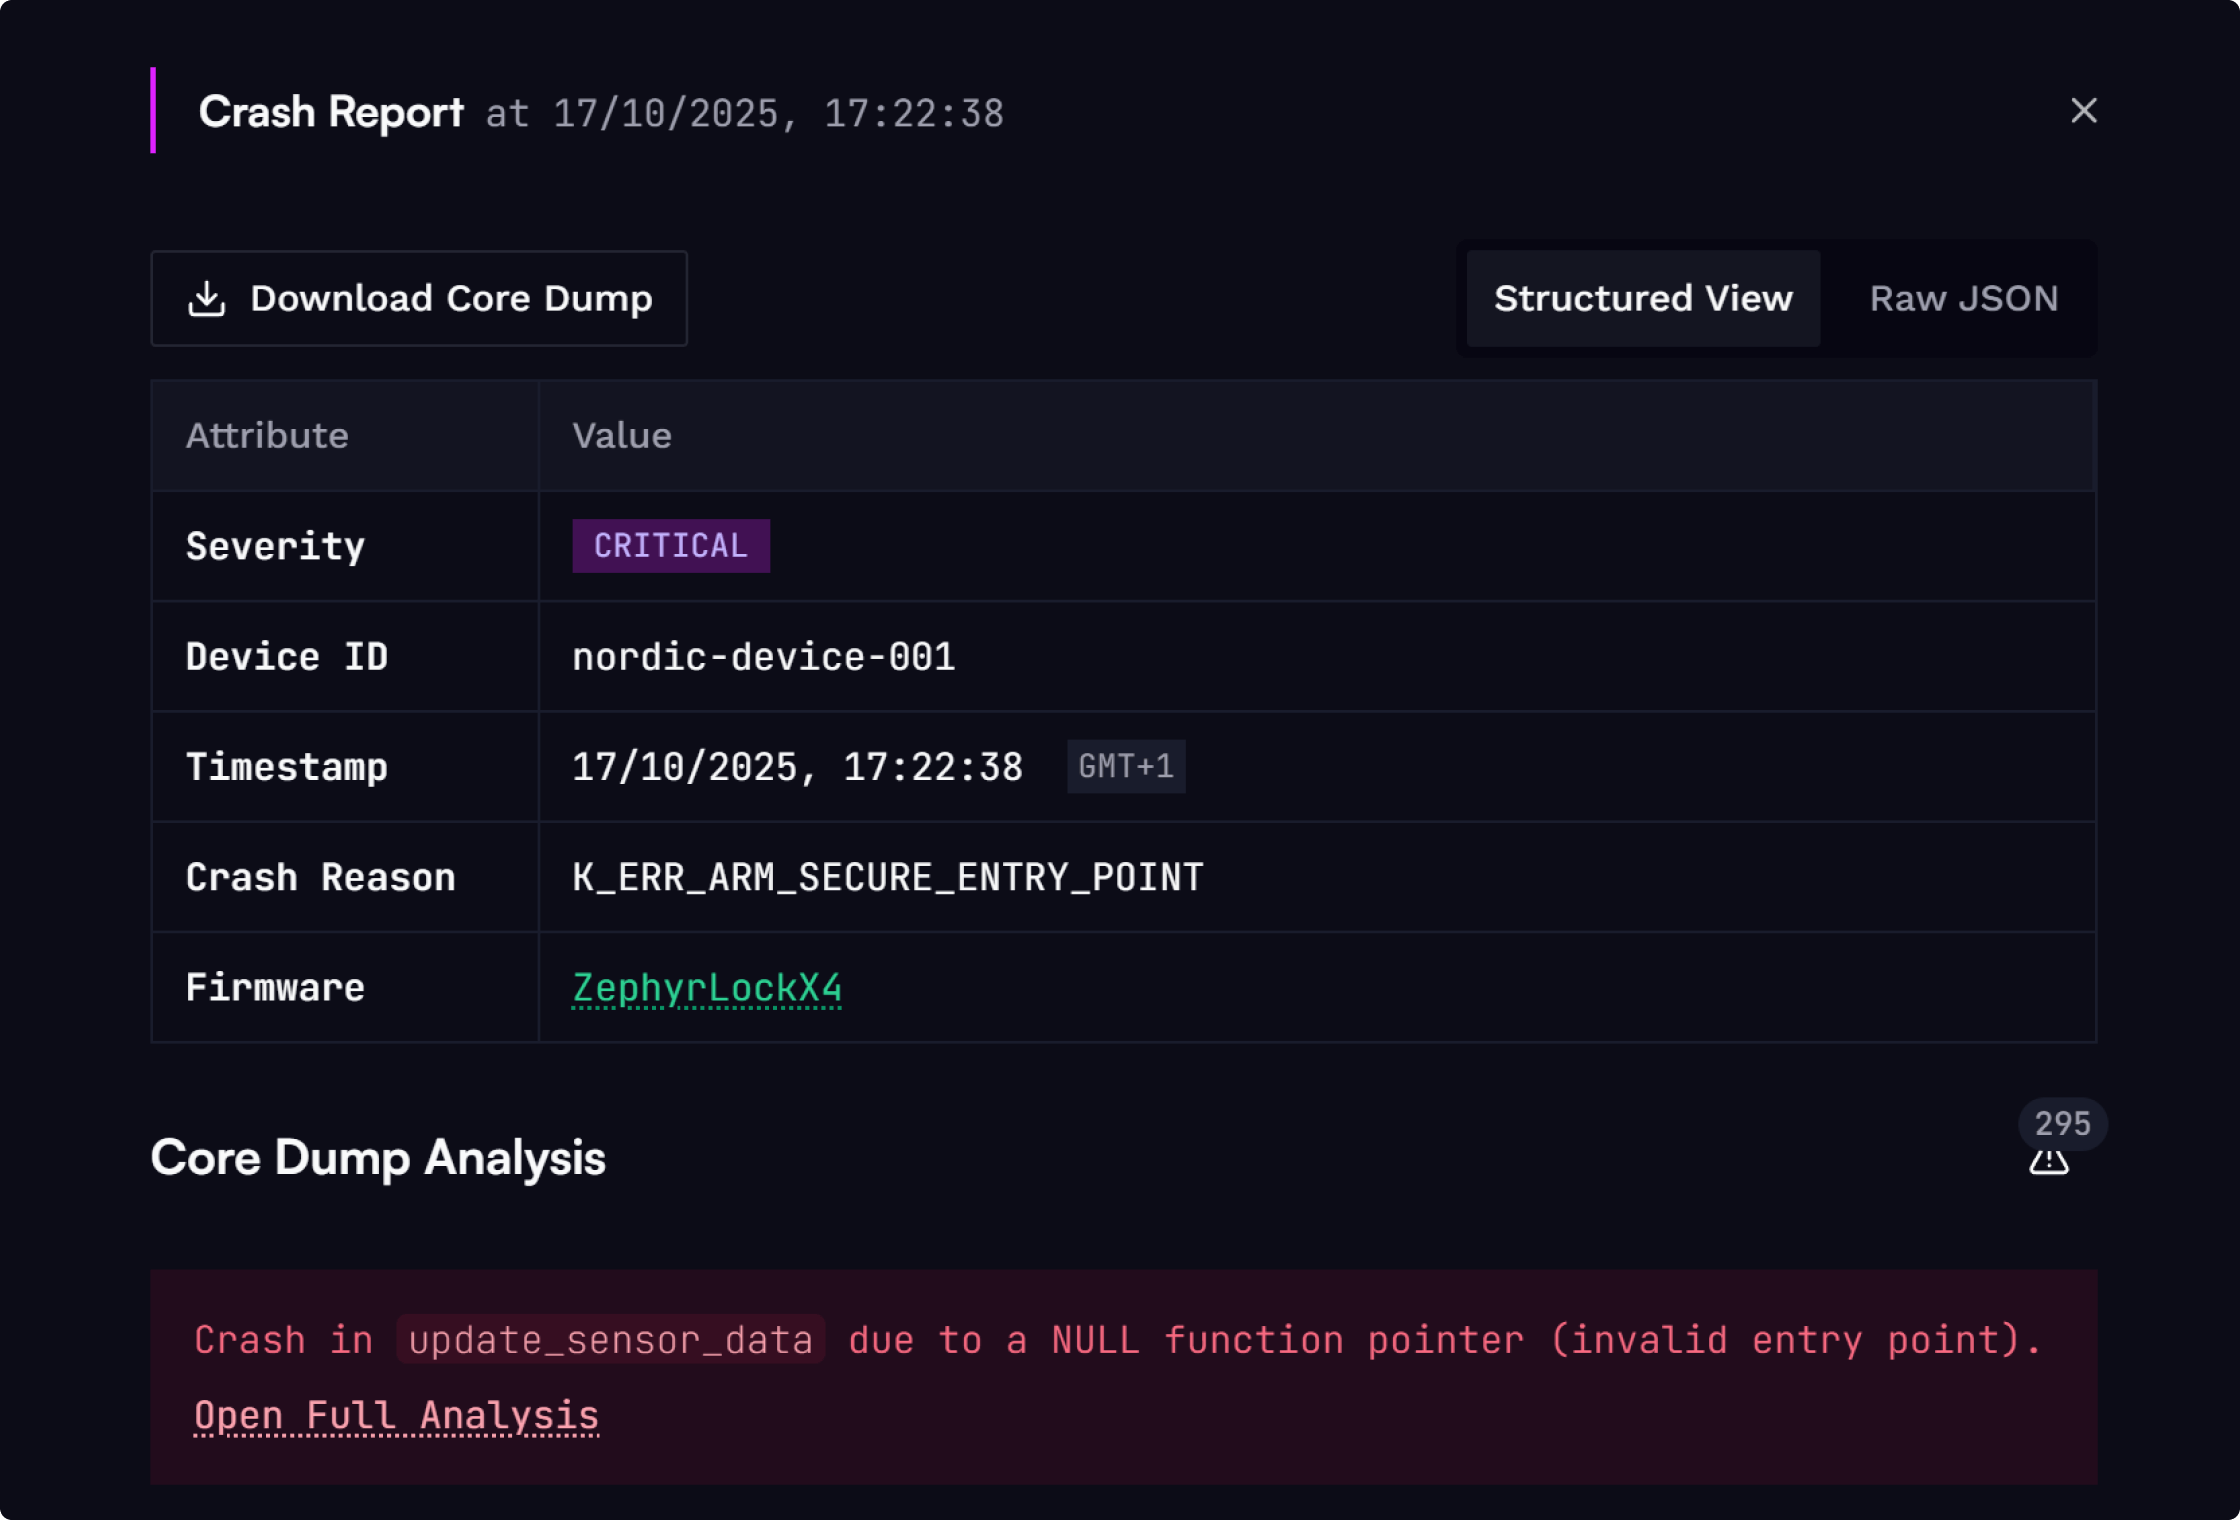Viewport: 2240px width, 1520px height.
Task: Click the update_sensor_data code chip
Action: [x=610, y=1340]
